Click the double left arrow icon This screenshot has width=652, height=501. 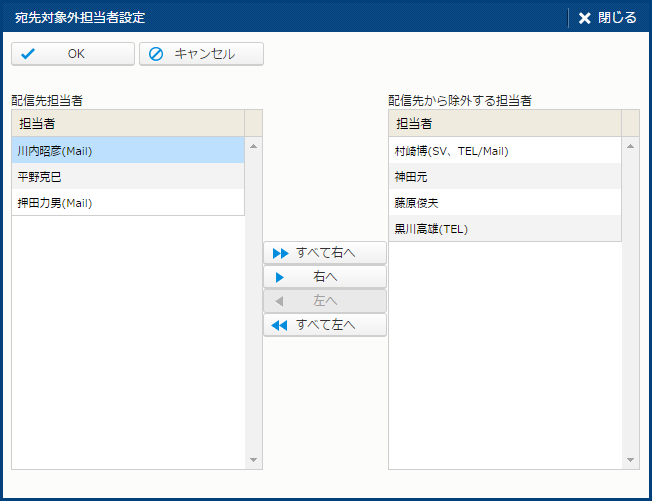(280, 325)
